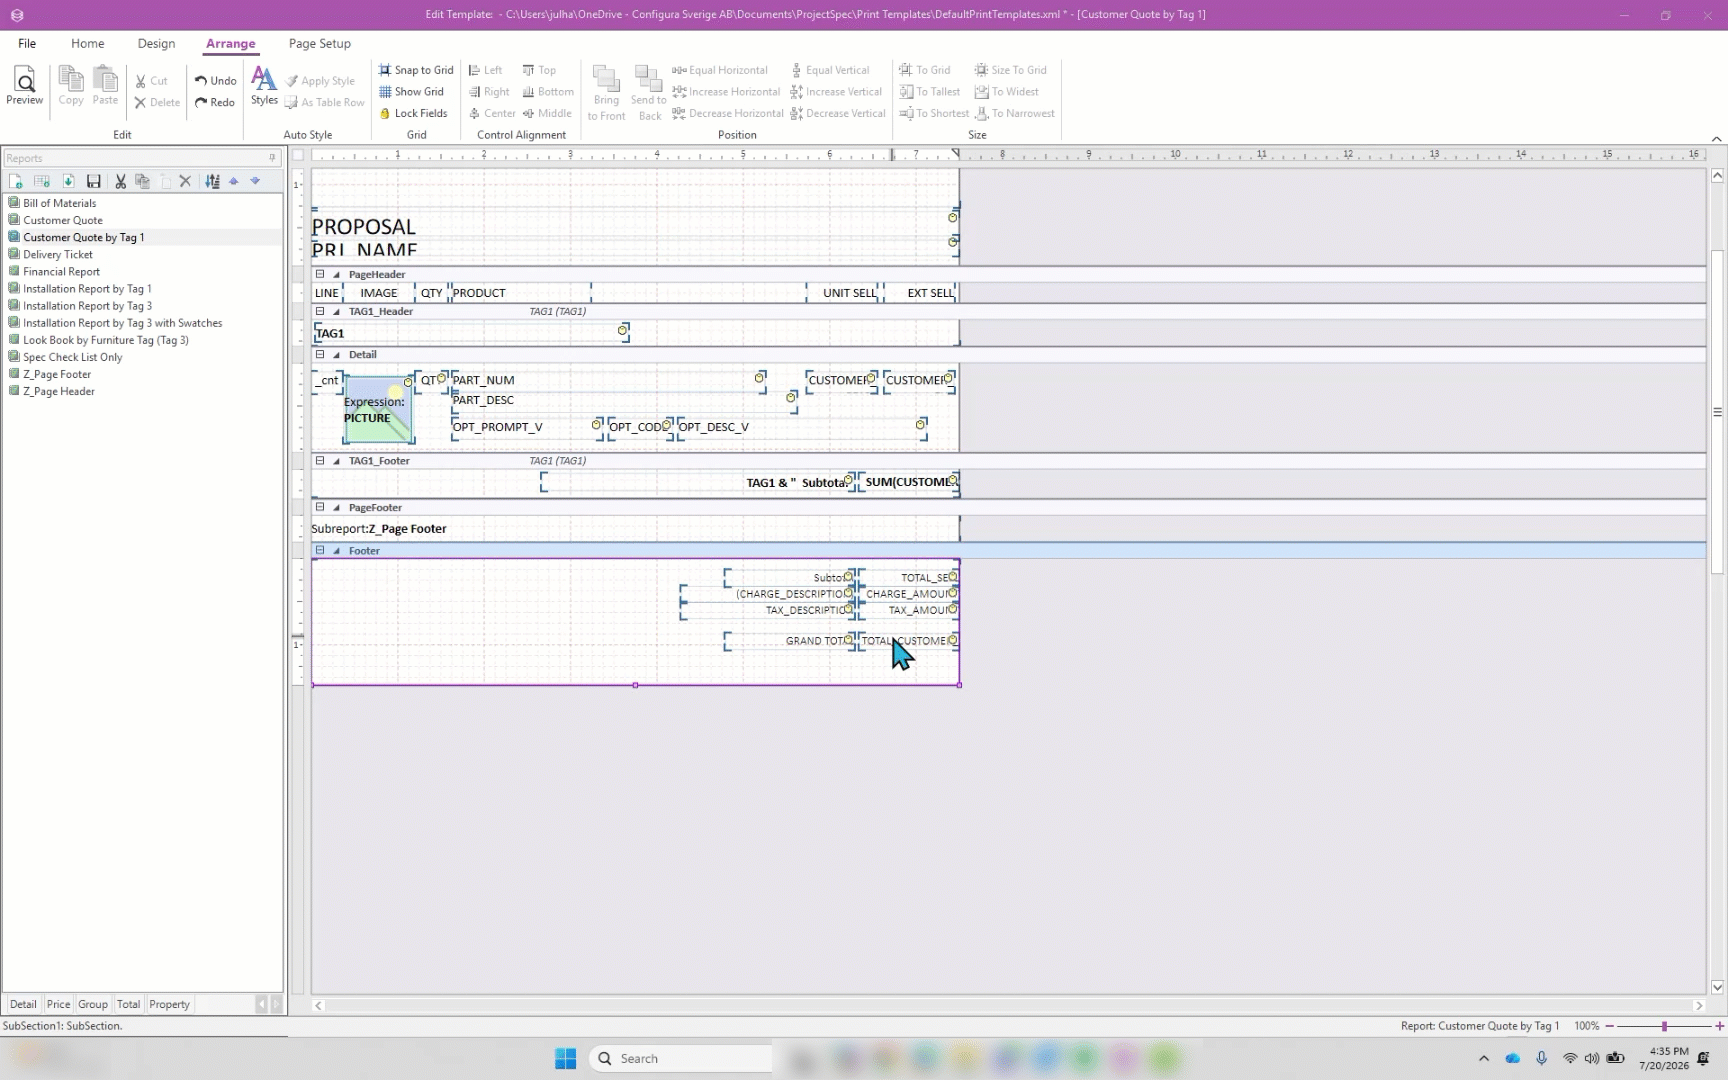
Task: Click the zoom out minus button
Action: 1609,1026
